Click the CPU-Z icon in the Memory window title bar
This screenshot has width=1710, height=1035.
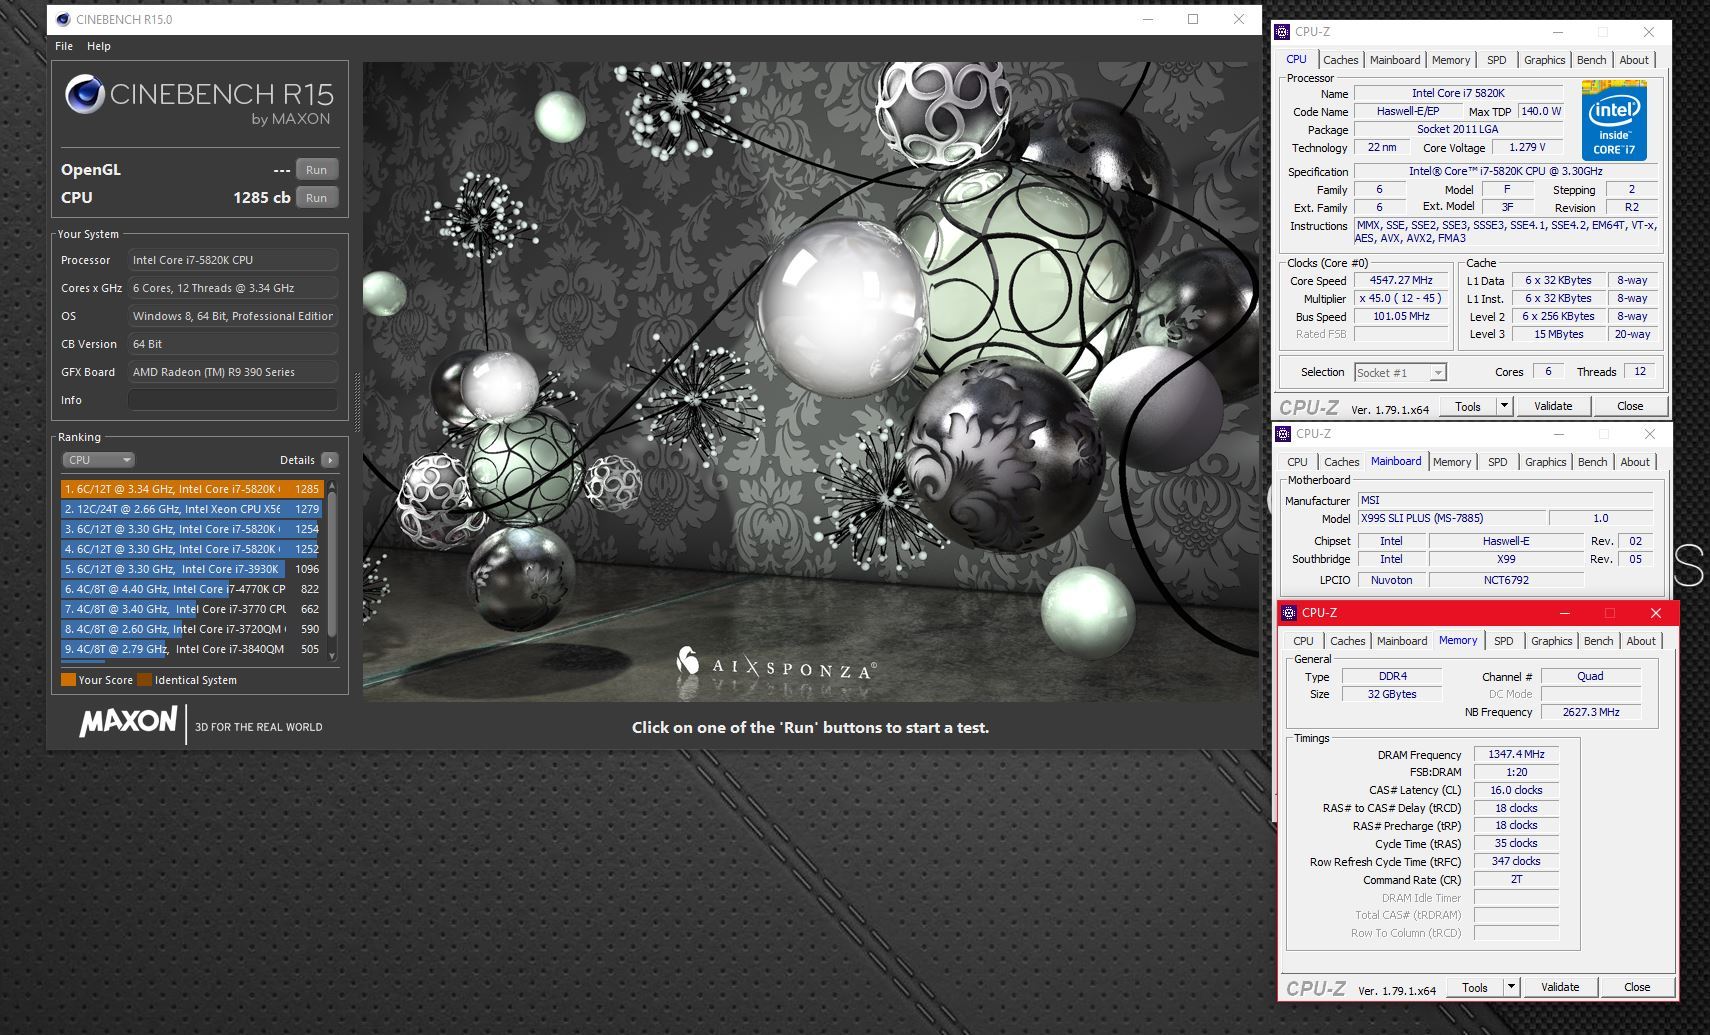click(x=1290, y=613)
